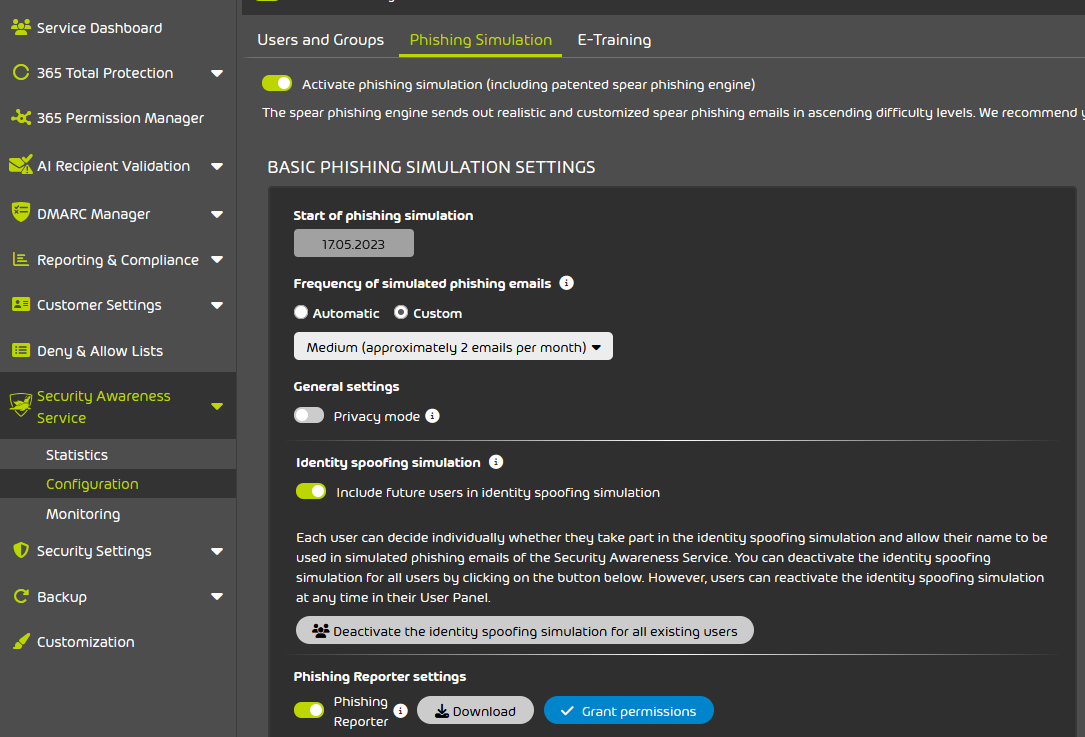Select the Automatic frequency radio button
The width and height of the screenshot is (1085, 737).
coord(300,312)
